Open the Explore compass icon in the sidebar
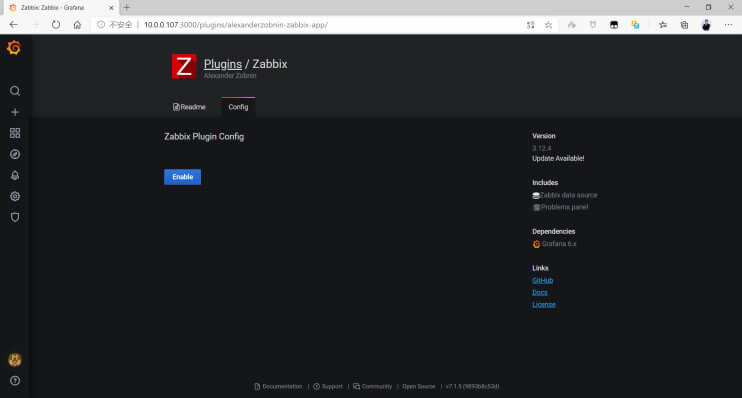The width and height of the screenshot is (742, 398). 15,154
